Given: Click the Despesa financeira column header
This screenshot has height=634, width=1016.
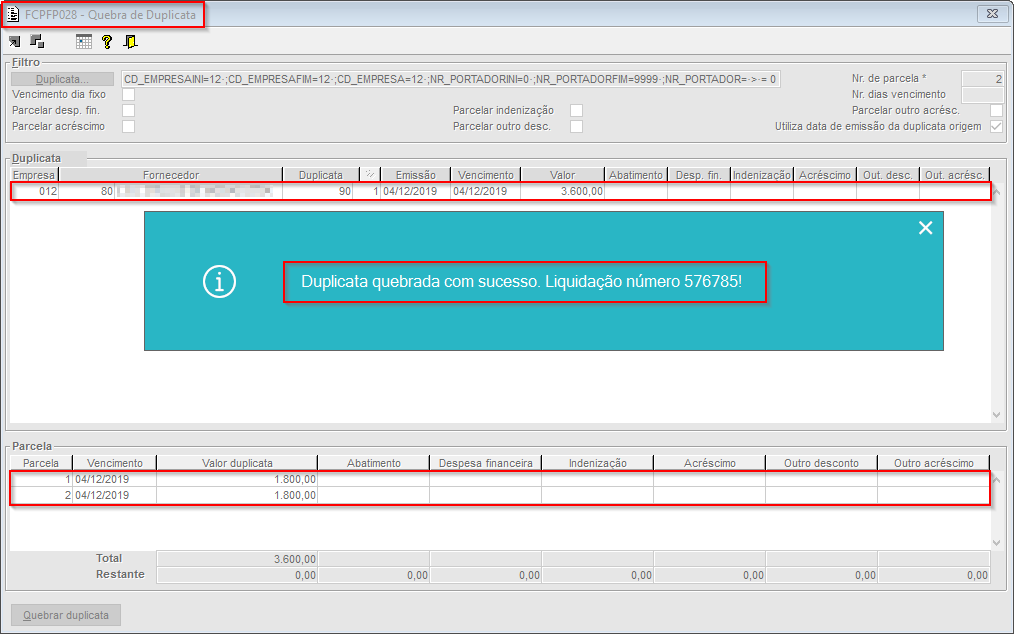Looking at the screenshot, I should tap(485, 463).
